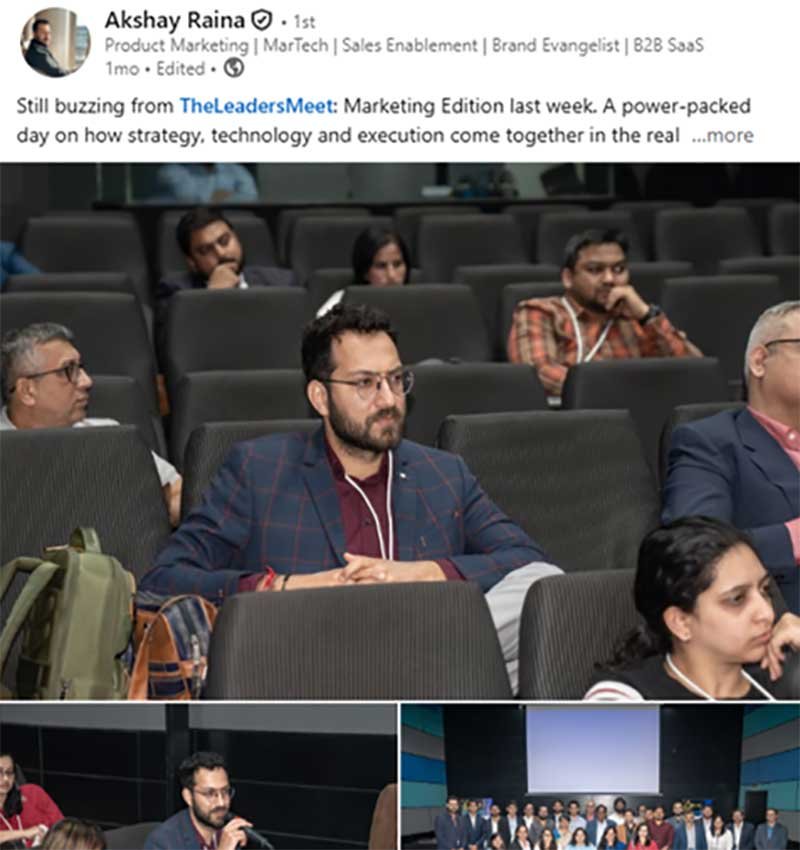
Task: Click the Product Marketing headline text
Action: (176, 46)
